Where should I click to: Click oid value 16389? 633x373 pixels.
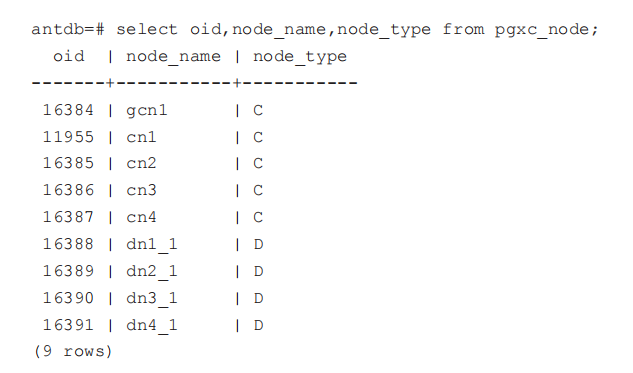click(x=68, y=271)
